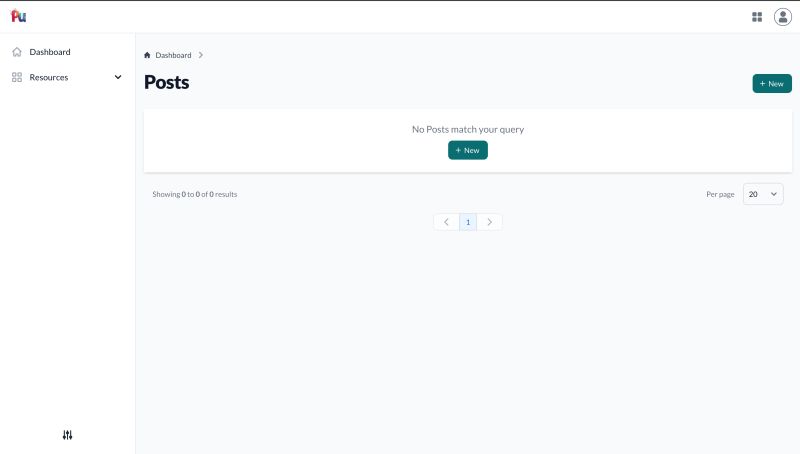Click the breadcrumb chevron separator after Dashboard
This screenshot has height=454, width=800.
[x=201, y=55]
